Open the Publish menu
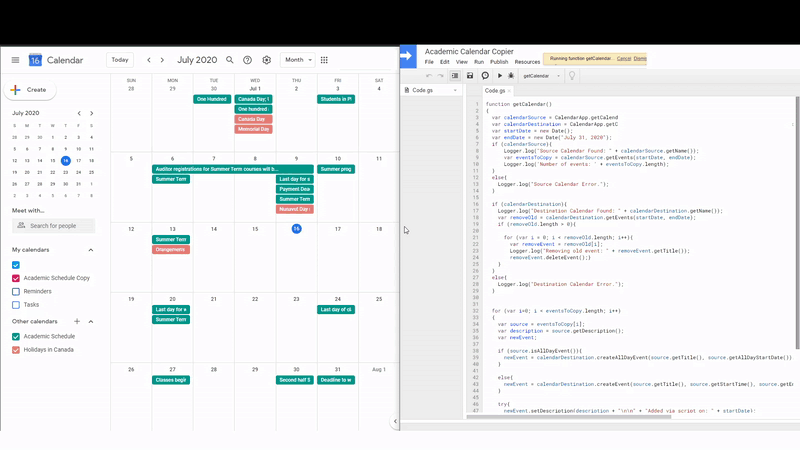This screenshot has width=800, height=450. 499,62
